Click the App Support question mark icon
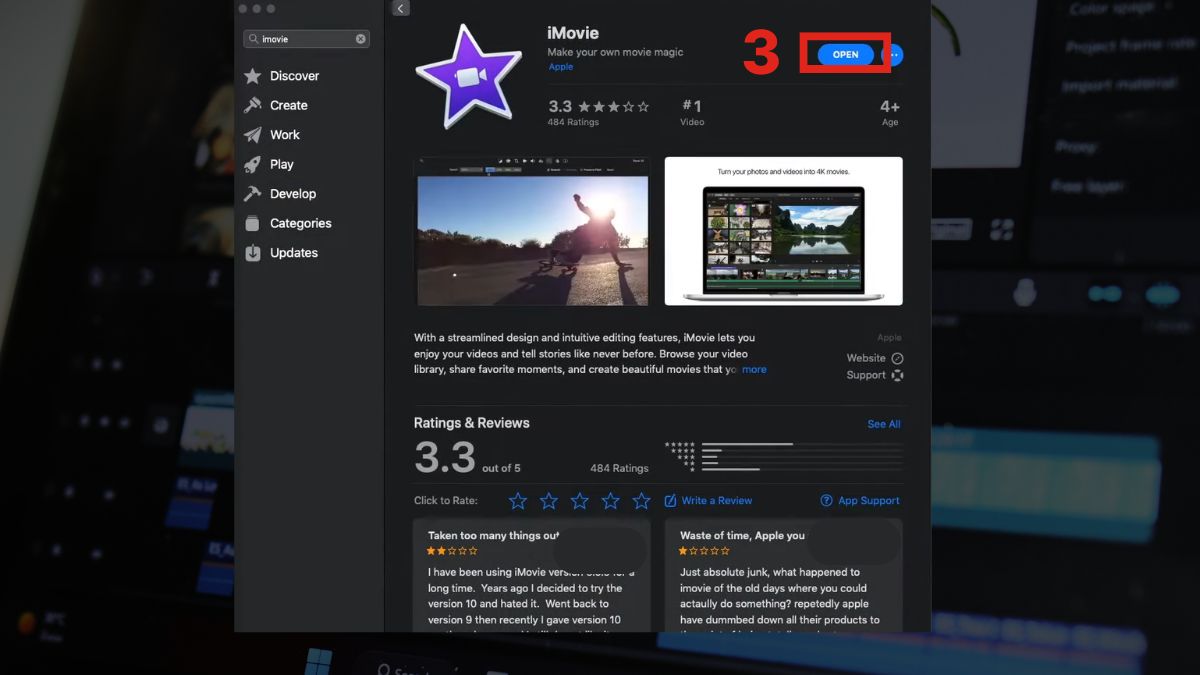 point(826,501)
